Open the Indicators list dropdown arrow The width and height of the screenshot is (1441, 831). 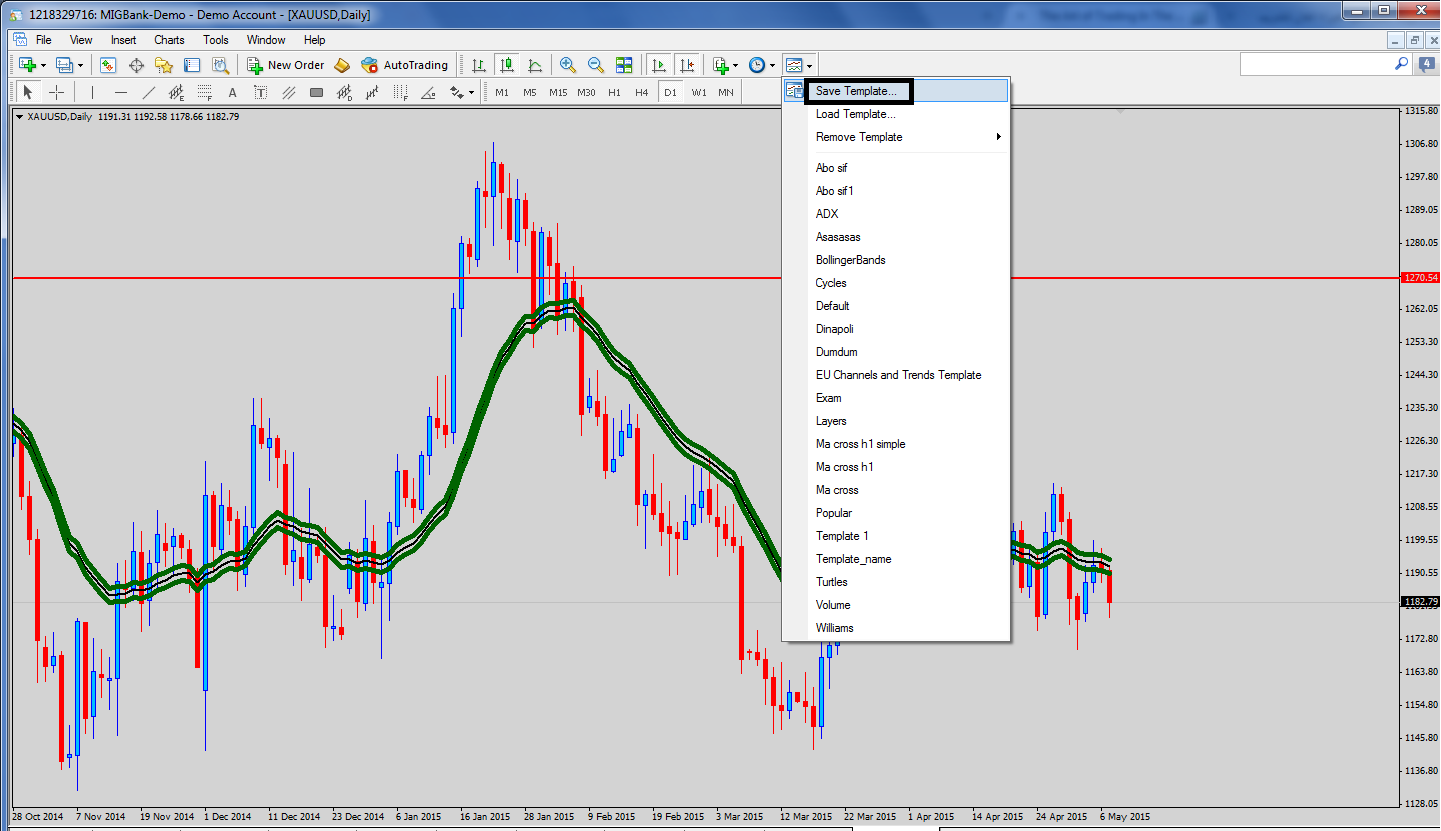(x=736, y=66)
